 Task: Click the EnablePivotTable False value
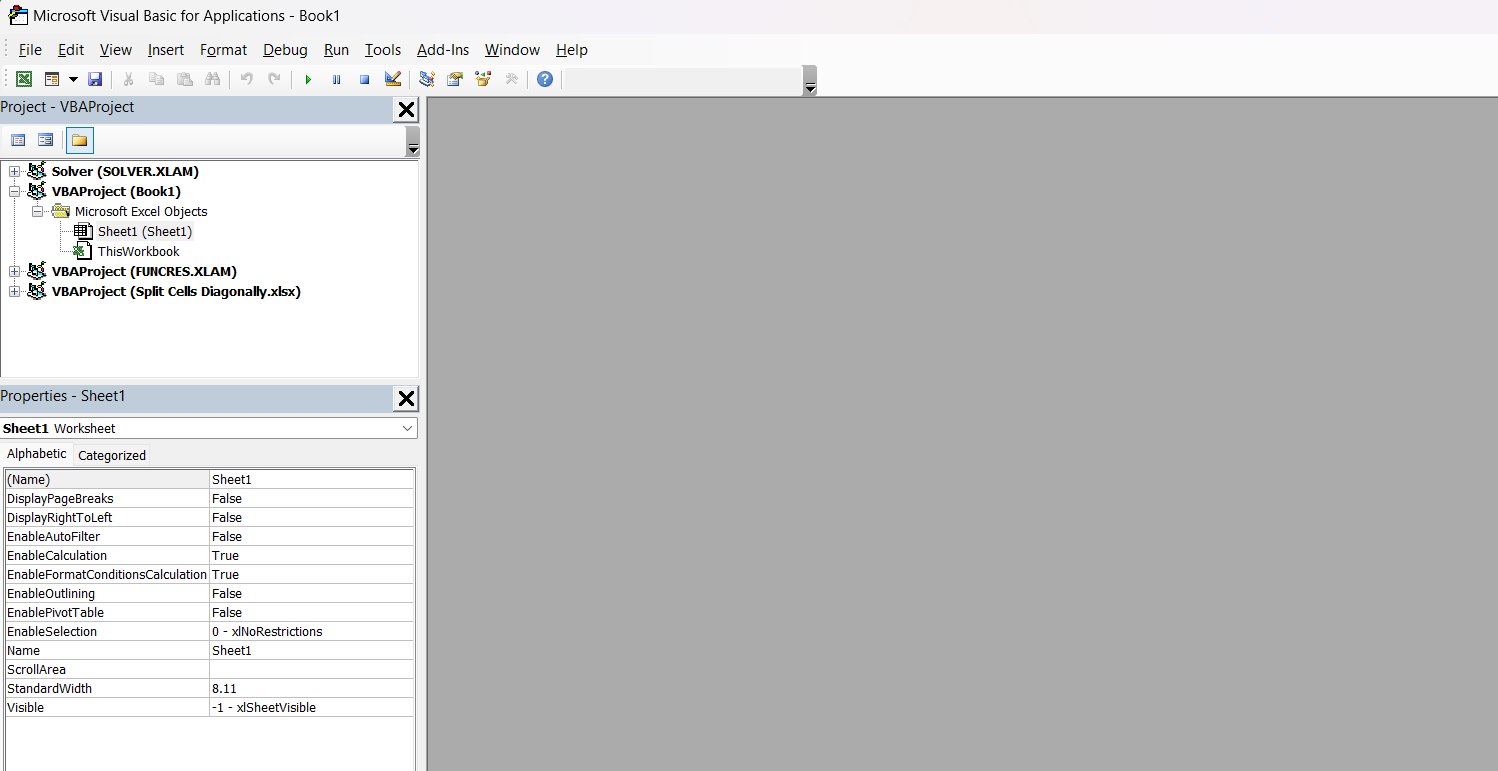(311, 612)
